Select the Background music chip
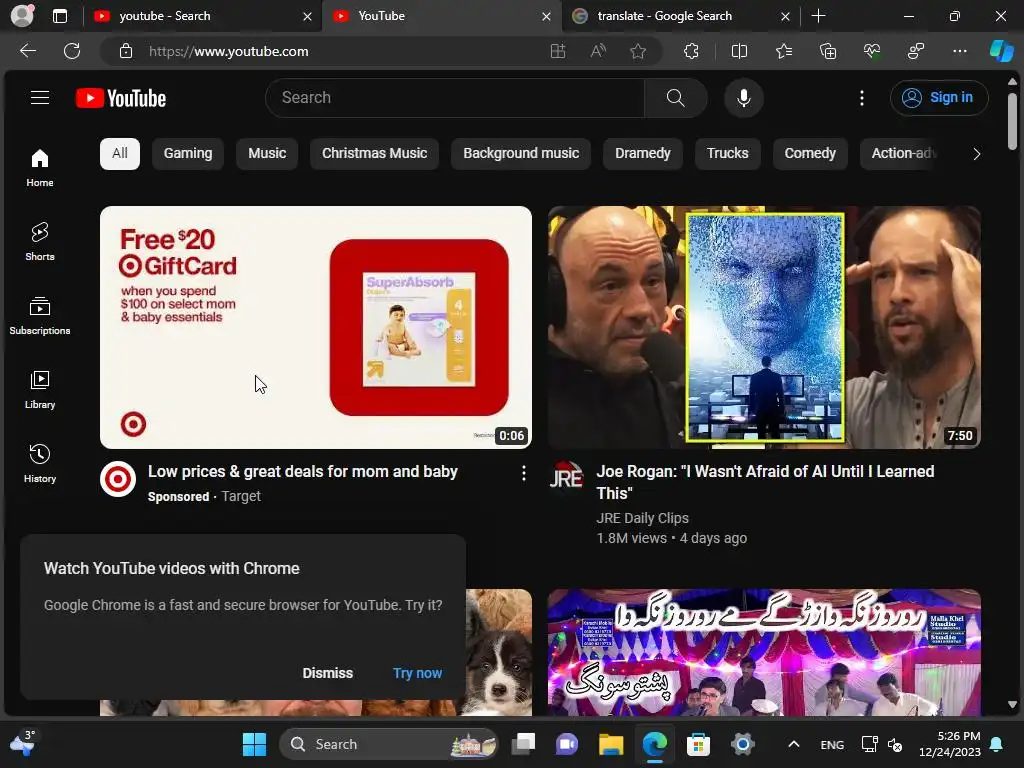The height and width of the screenshot is (768, 1024). click(520, 153)
